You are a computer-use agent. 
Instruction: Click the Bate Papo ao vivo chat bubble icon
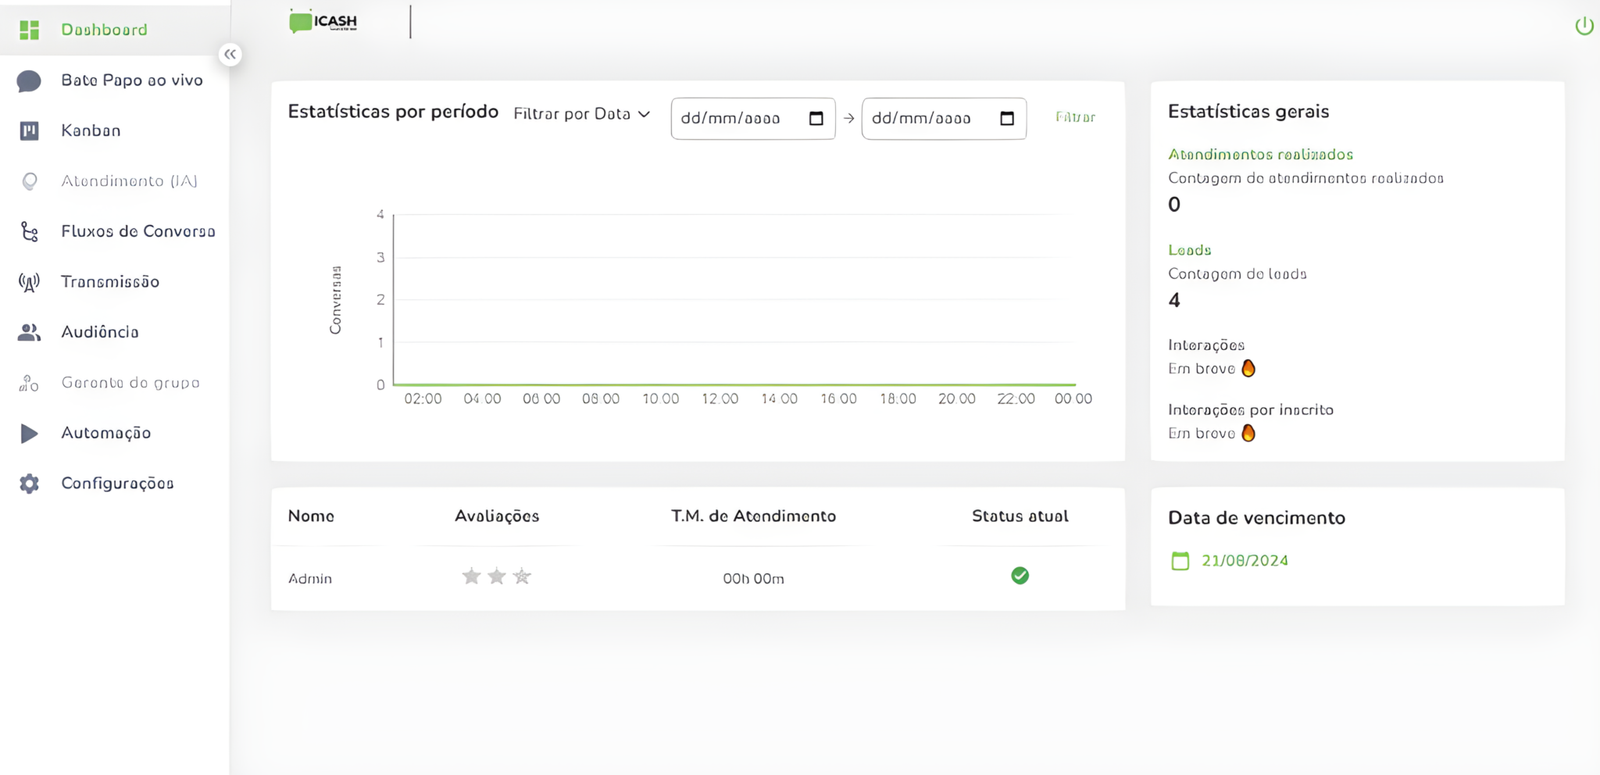pyautogui.click(x=29, y=81)
